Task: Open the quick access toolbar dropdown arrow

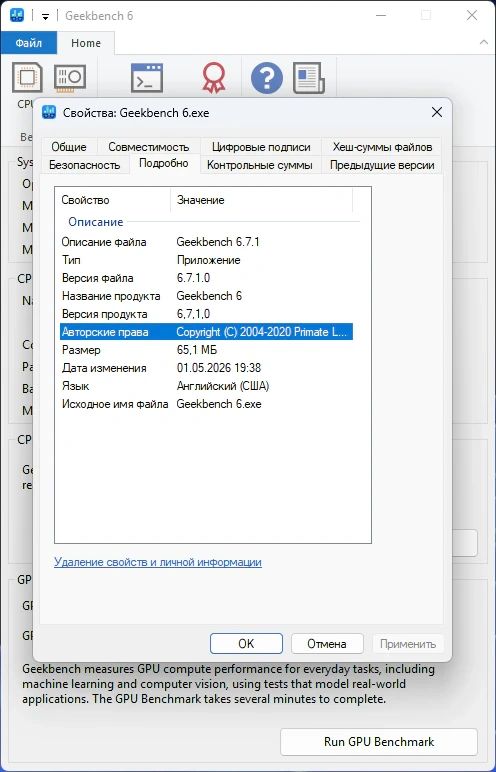Action: point(45,16)
